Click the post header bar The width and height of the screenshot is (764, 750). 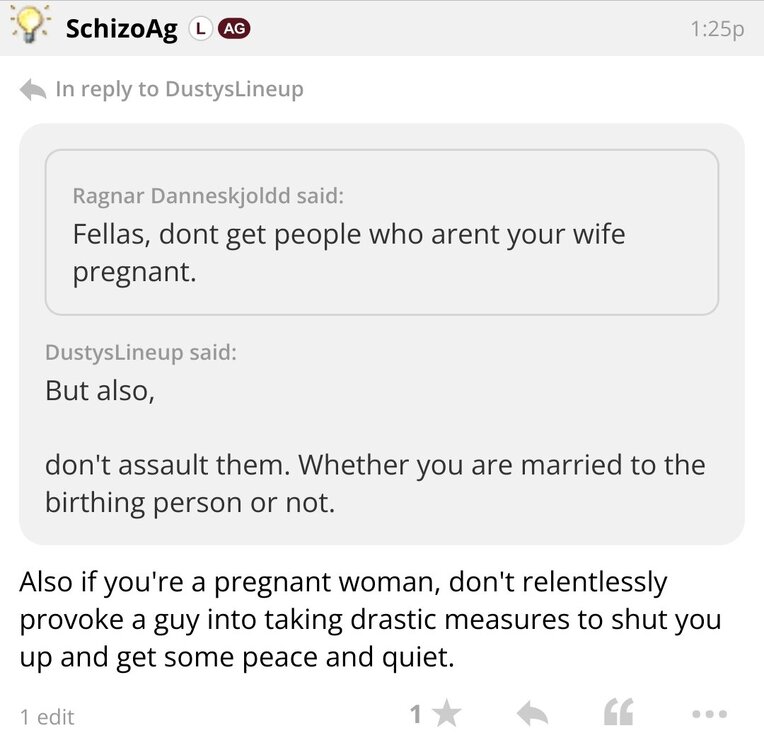click(450, 28)
